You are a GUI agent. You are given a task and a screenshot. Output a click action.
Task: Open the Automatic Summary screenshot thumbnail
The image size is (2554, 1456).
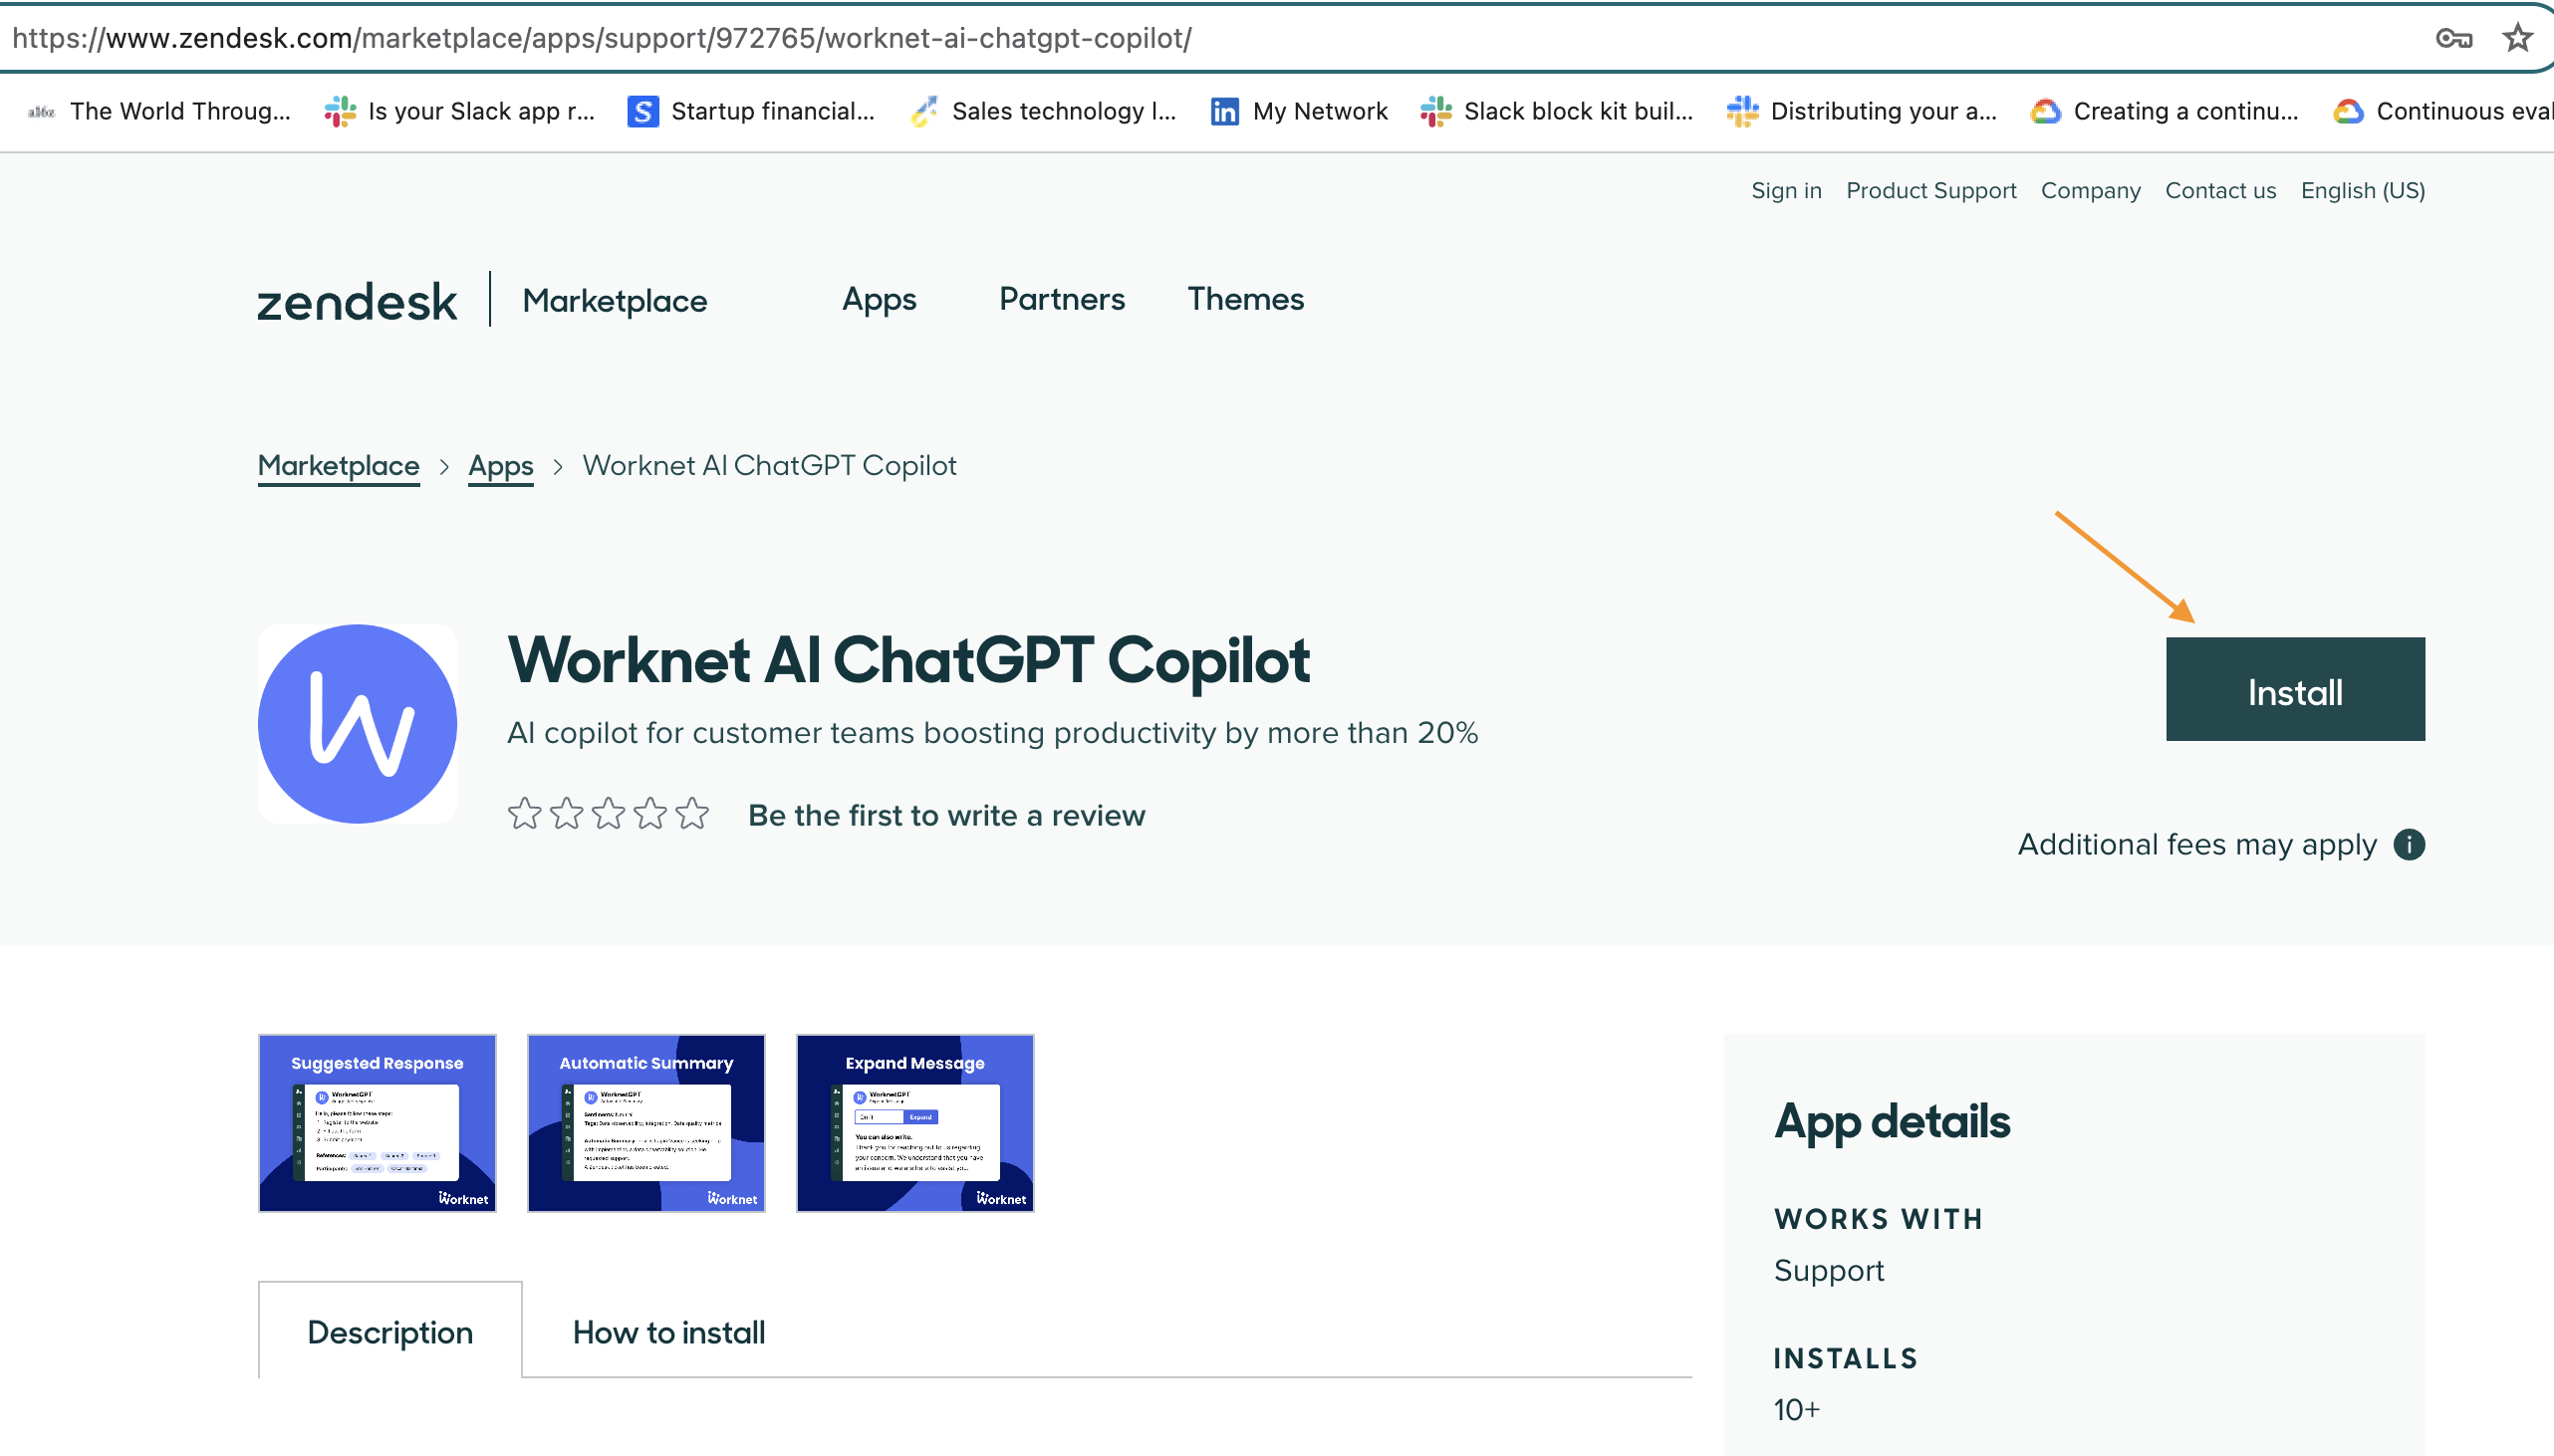[646, 1123]
